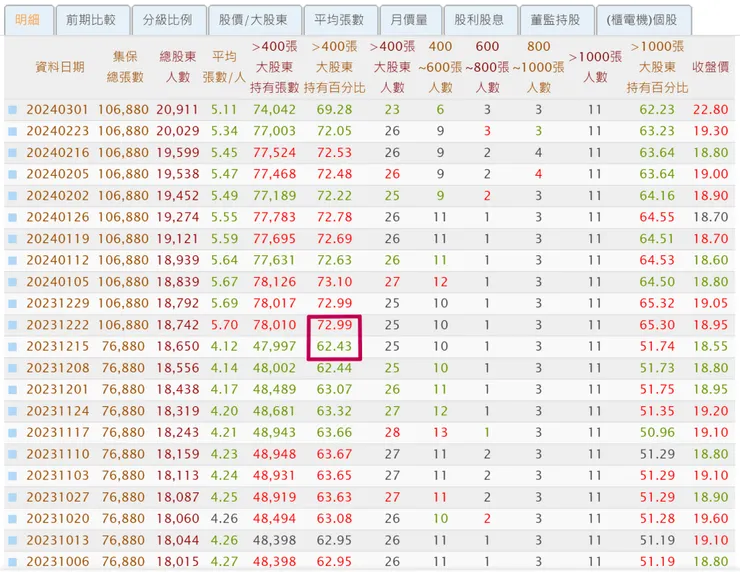Click the >1000張大股東持有百分比 header
The width and height of the screenshot is (740, 572).
click(x=657, y=67)
